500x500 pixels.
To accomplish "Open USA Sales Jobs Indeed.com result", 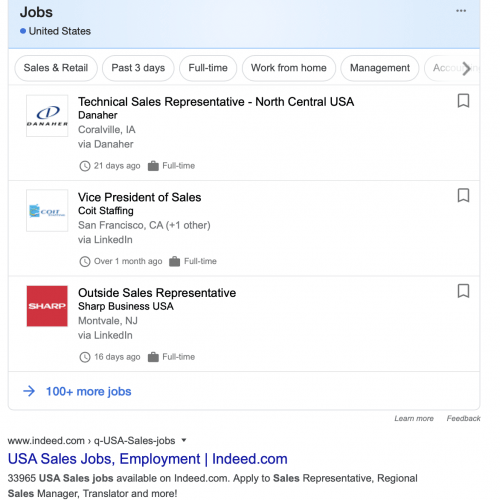I will tap(148, 459).
